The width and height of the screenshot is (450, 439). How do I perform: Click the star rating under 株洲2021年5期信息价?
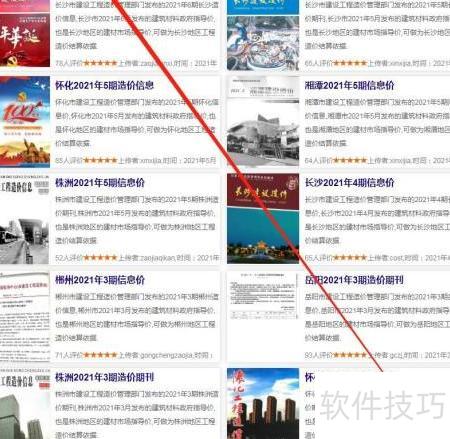(100, 258)
